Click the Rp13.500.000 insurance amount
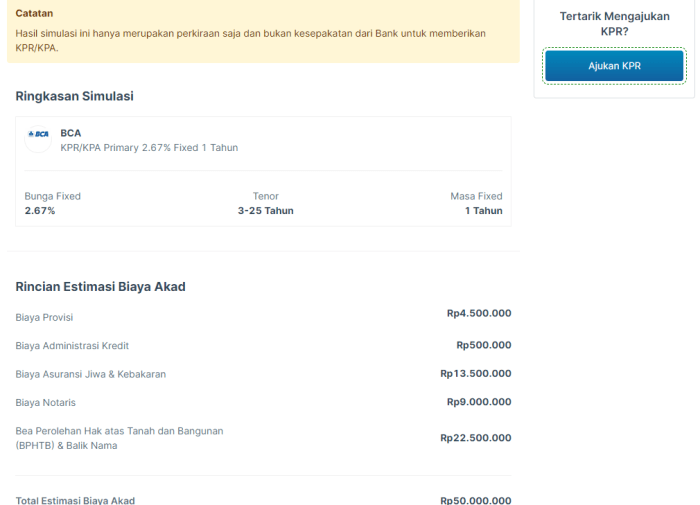 click(x=476, y=373)
